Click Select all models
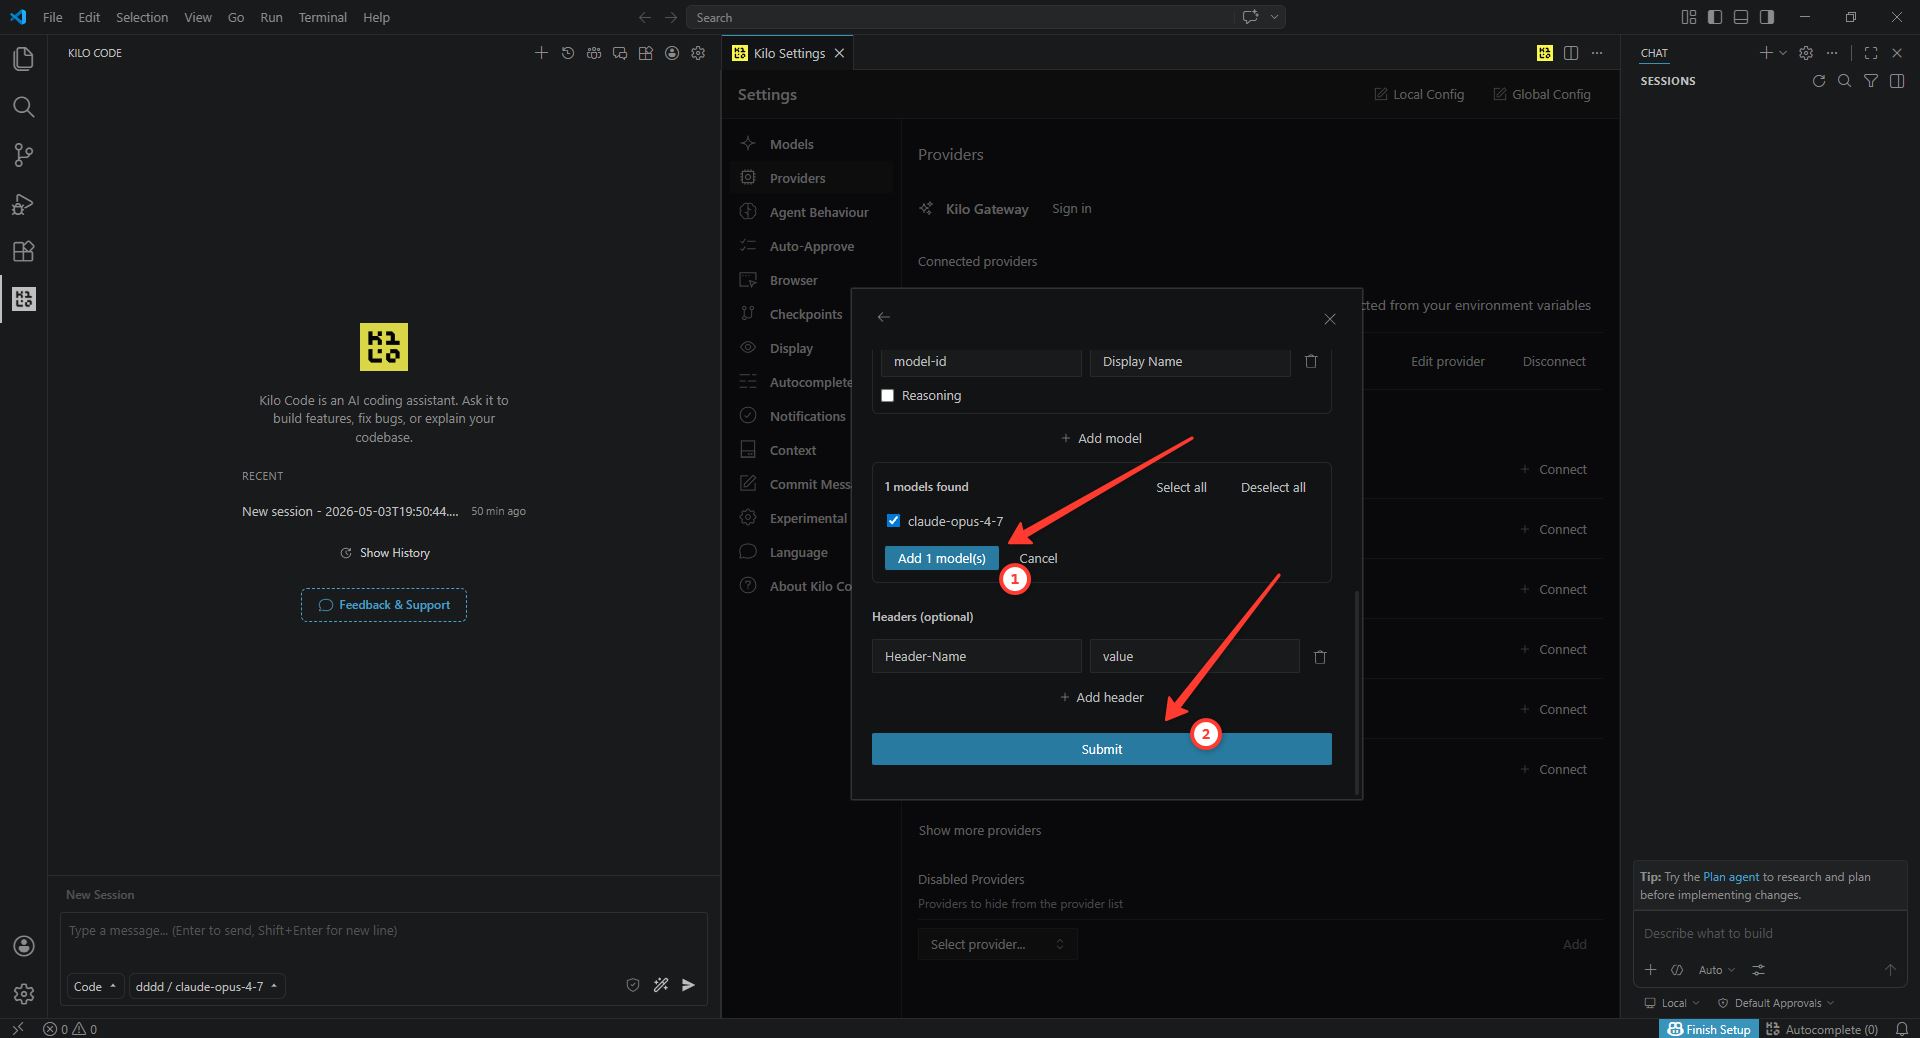This screenshot has width=1920, height=1038. (x=1181, y=487)
